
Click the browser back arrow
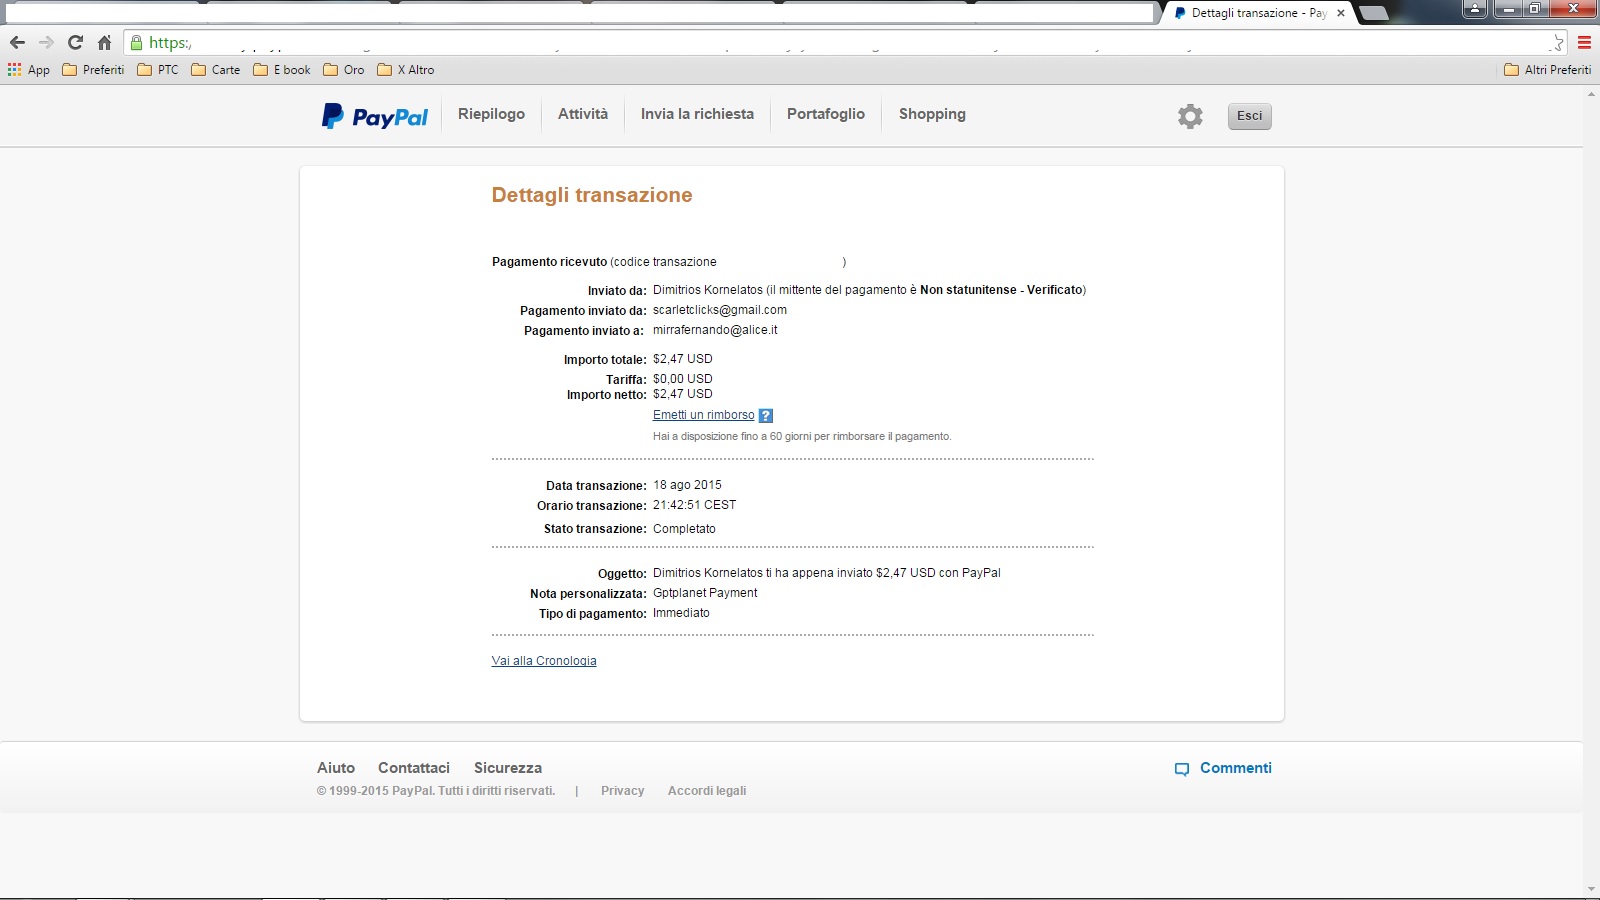click(17, 42)
